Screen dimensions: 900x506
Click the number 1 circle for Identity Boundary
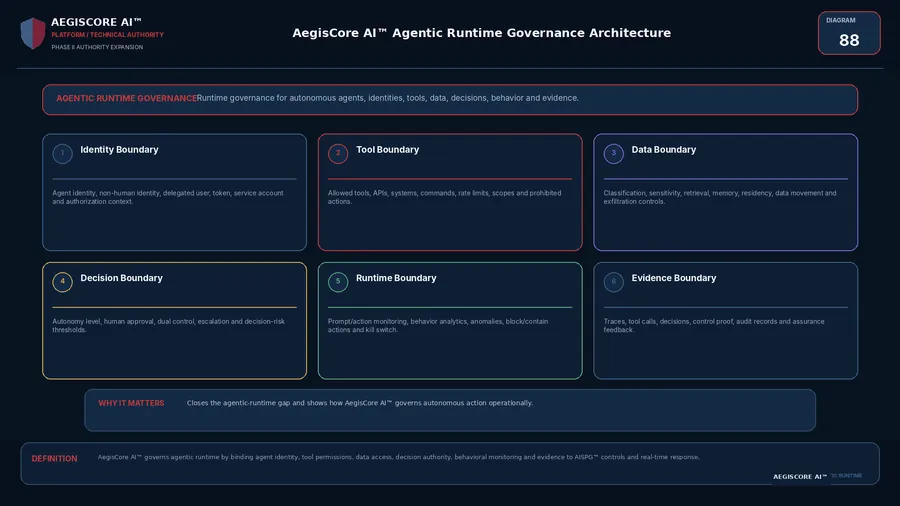point(63,153)
